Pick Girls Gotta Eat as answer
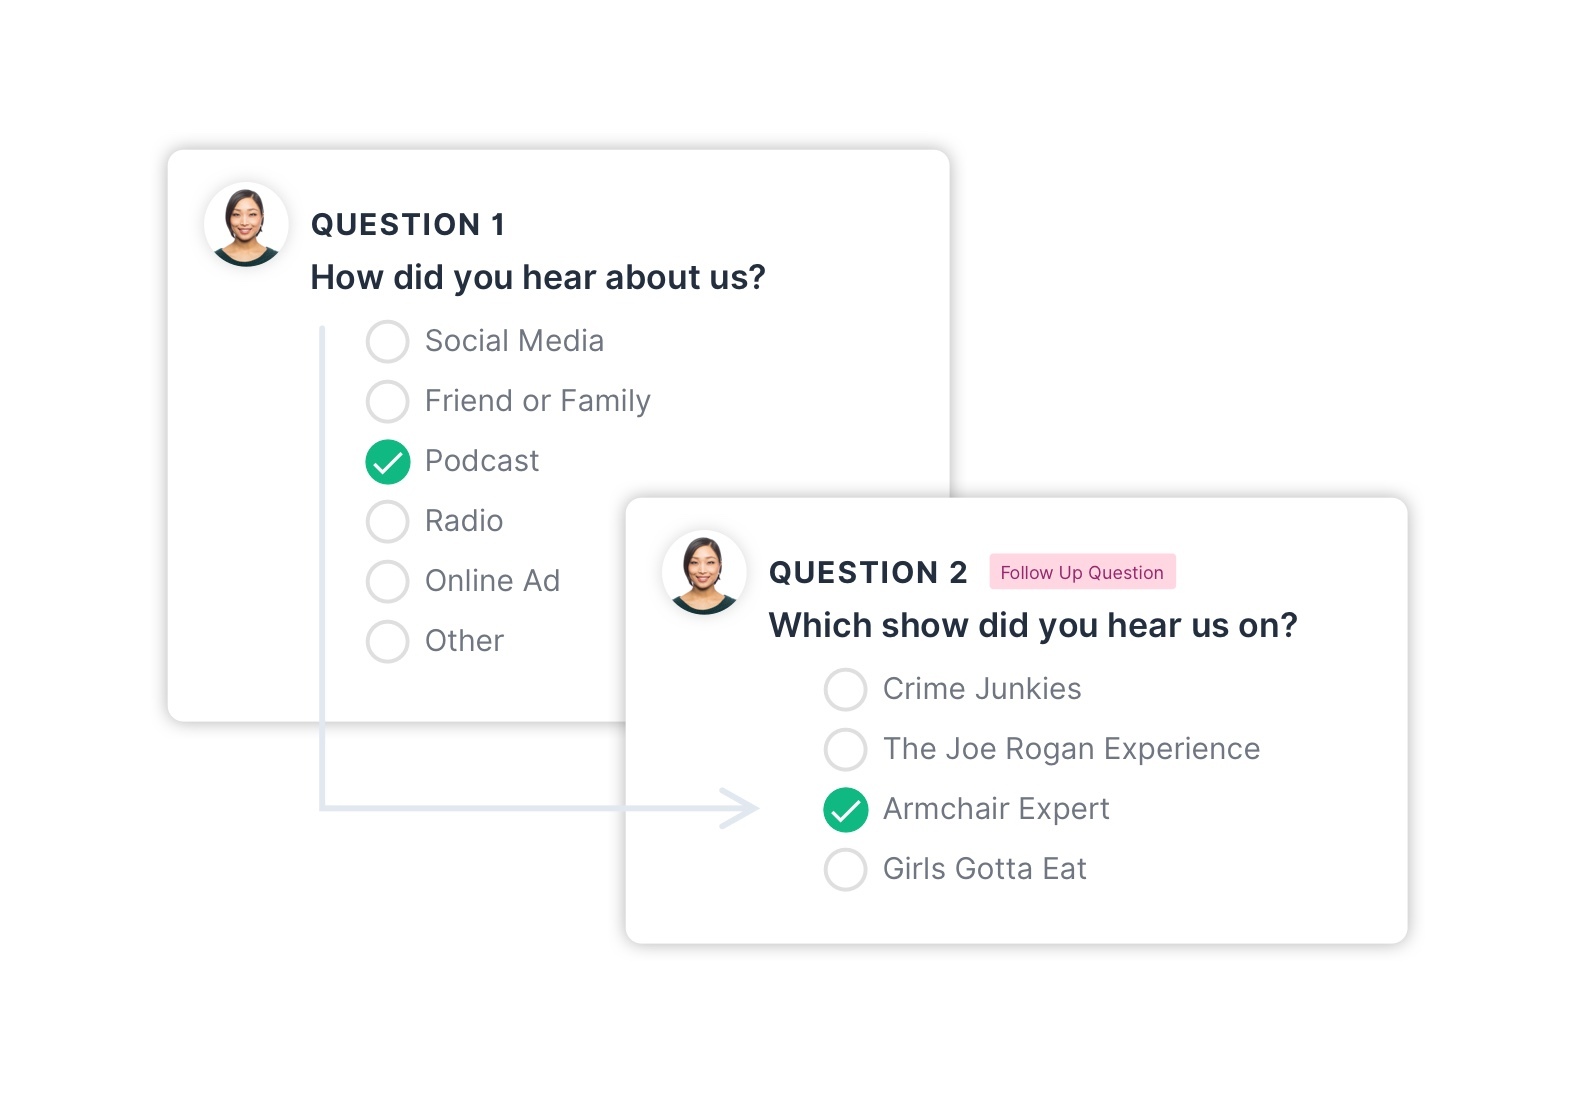The width and height of the screenshot is (1584, 1108). tap(845, 869)
